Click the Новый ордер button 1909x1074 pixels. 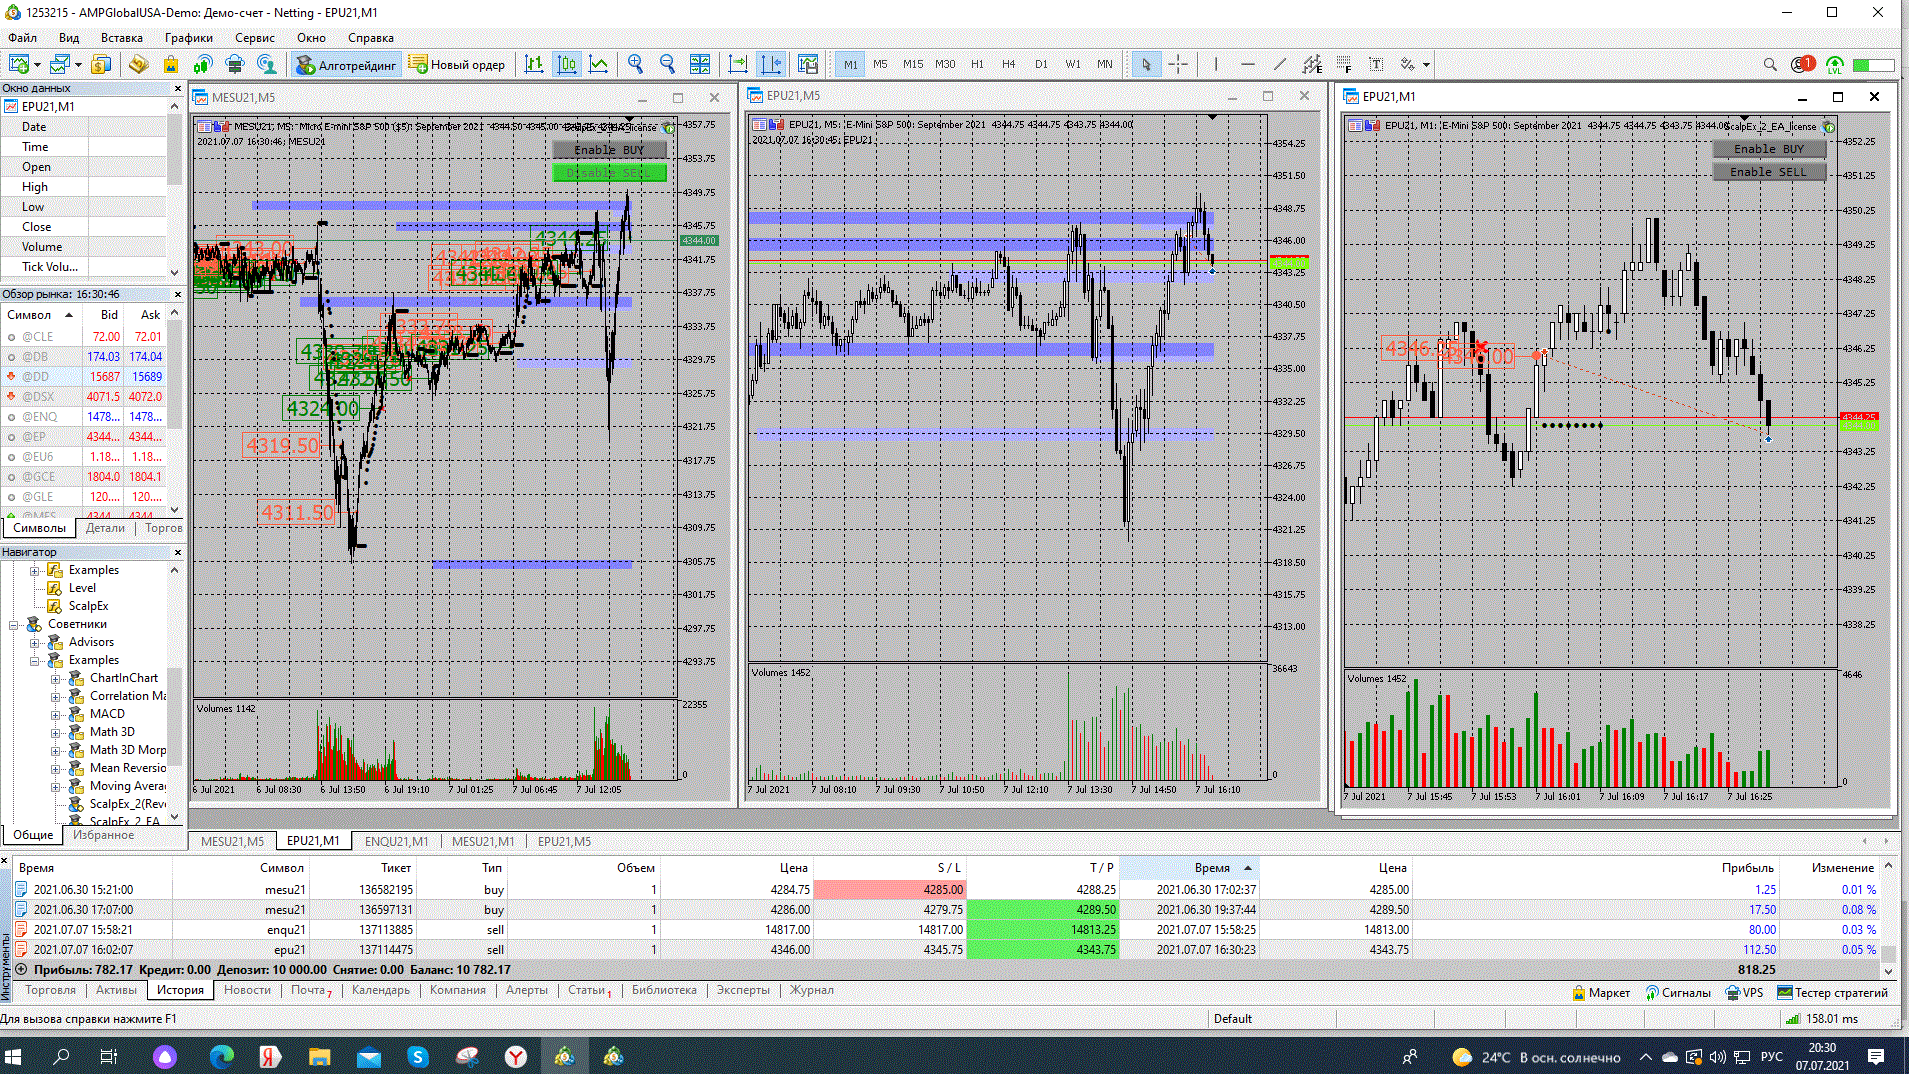pyautogui.click(x=457, y=64)
